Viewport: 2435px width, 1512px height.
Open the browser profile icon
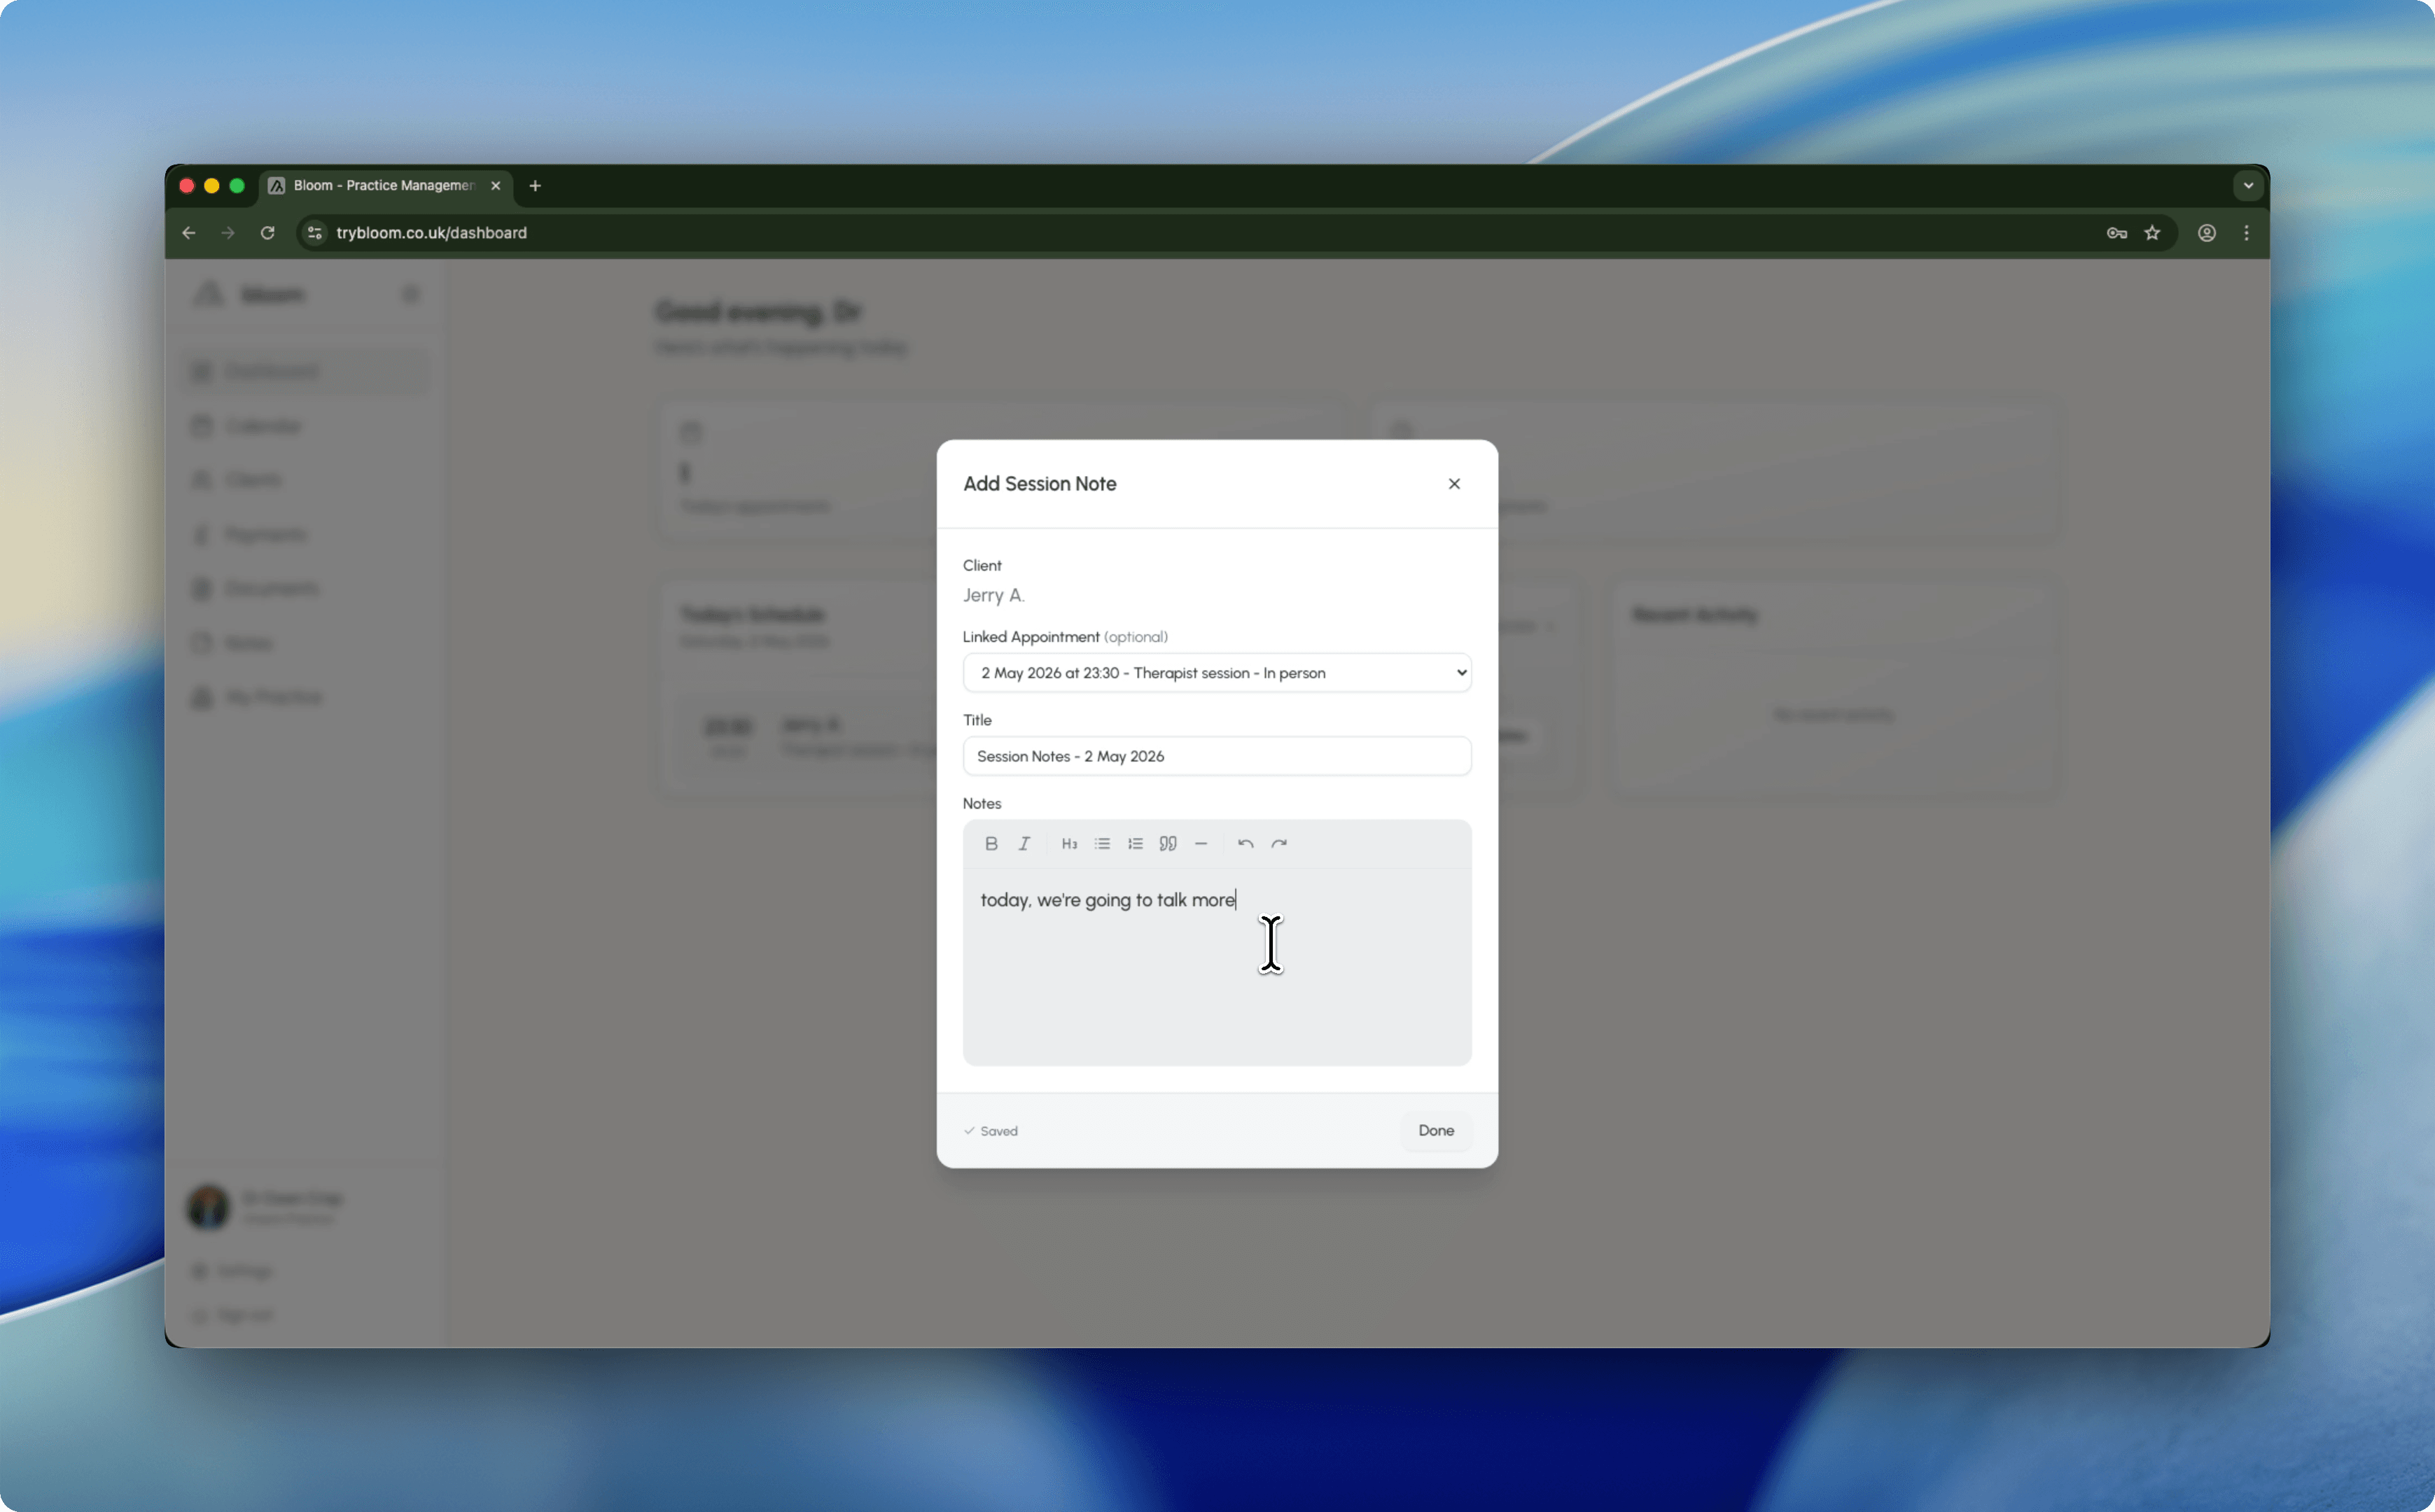2206,233
